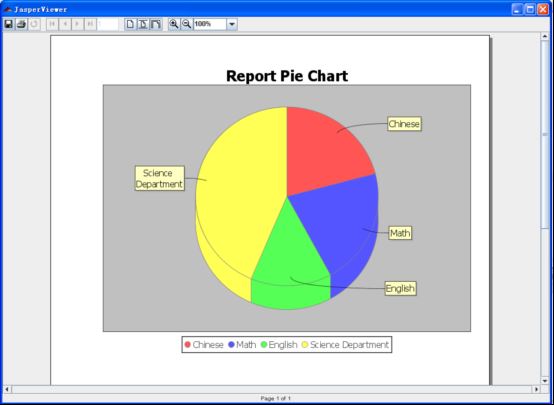Minimize the JasperViewer window
Image resolution: width=554 pixels, height=405 pixels.
[517, 10]
